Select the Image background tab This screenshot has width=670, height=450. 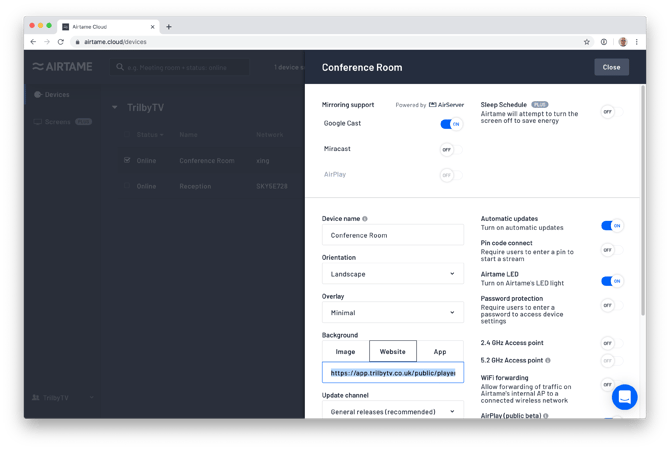[345, 351]
